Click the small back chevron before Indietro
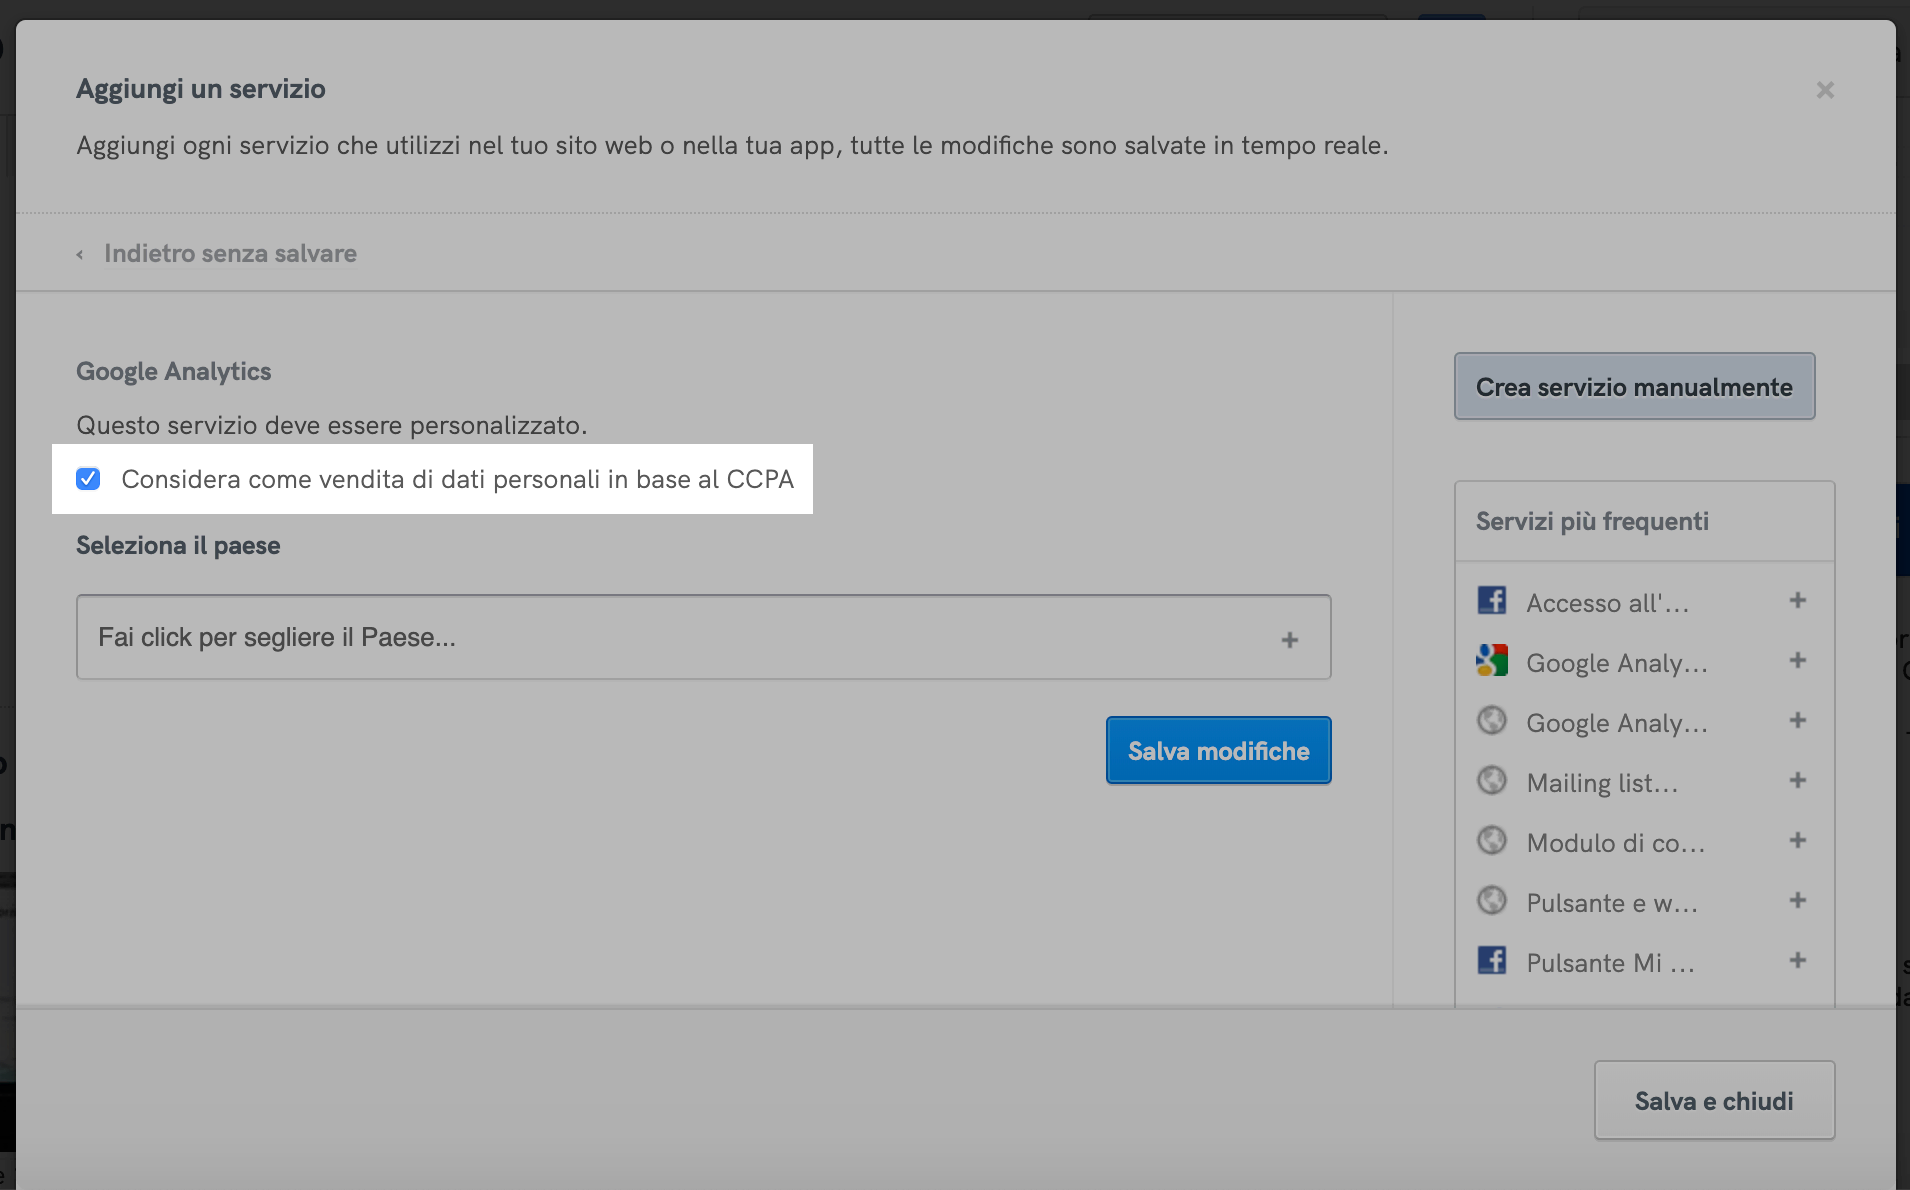Image resolution: width=1910 pixels, height=1190 pixels. tap(80, 255)
